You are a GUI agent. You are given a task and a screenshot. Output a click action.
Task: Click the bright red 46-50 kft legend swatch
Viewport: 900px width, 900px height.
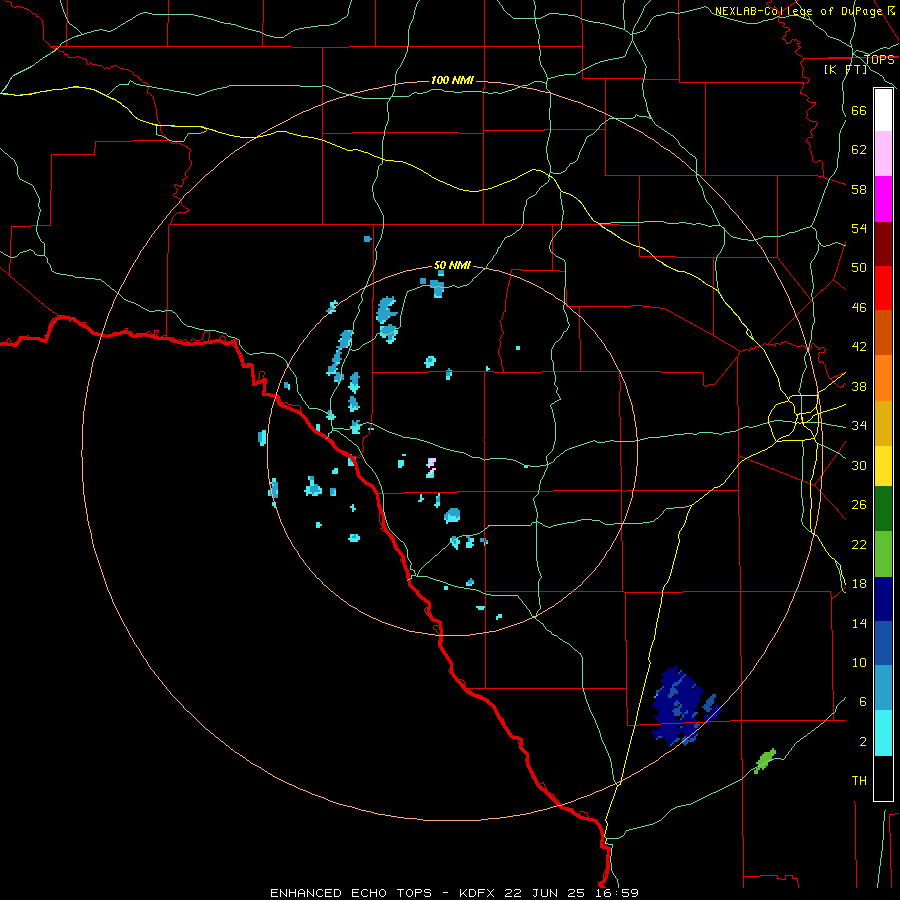883,288
